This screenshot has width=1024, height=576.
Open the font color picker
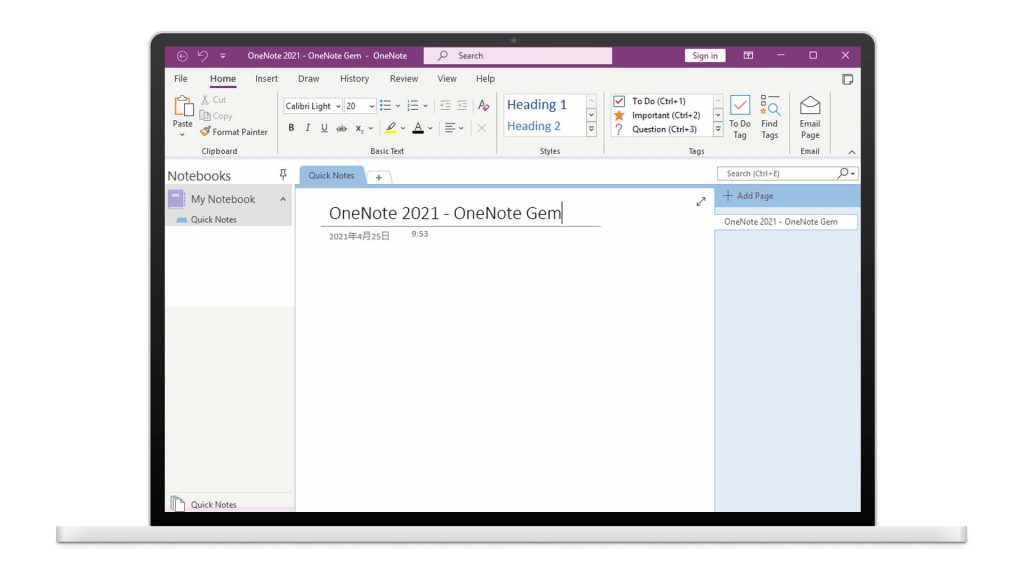pos(428,127)
